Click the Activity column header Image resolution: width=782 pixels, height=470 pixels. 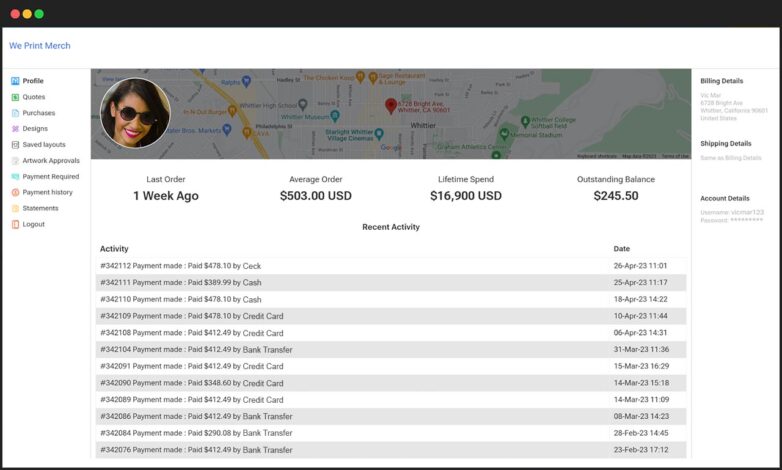tap(114, 249)
